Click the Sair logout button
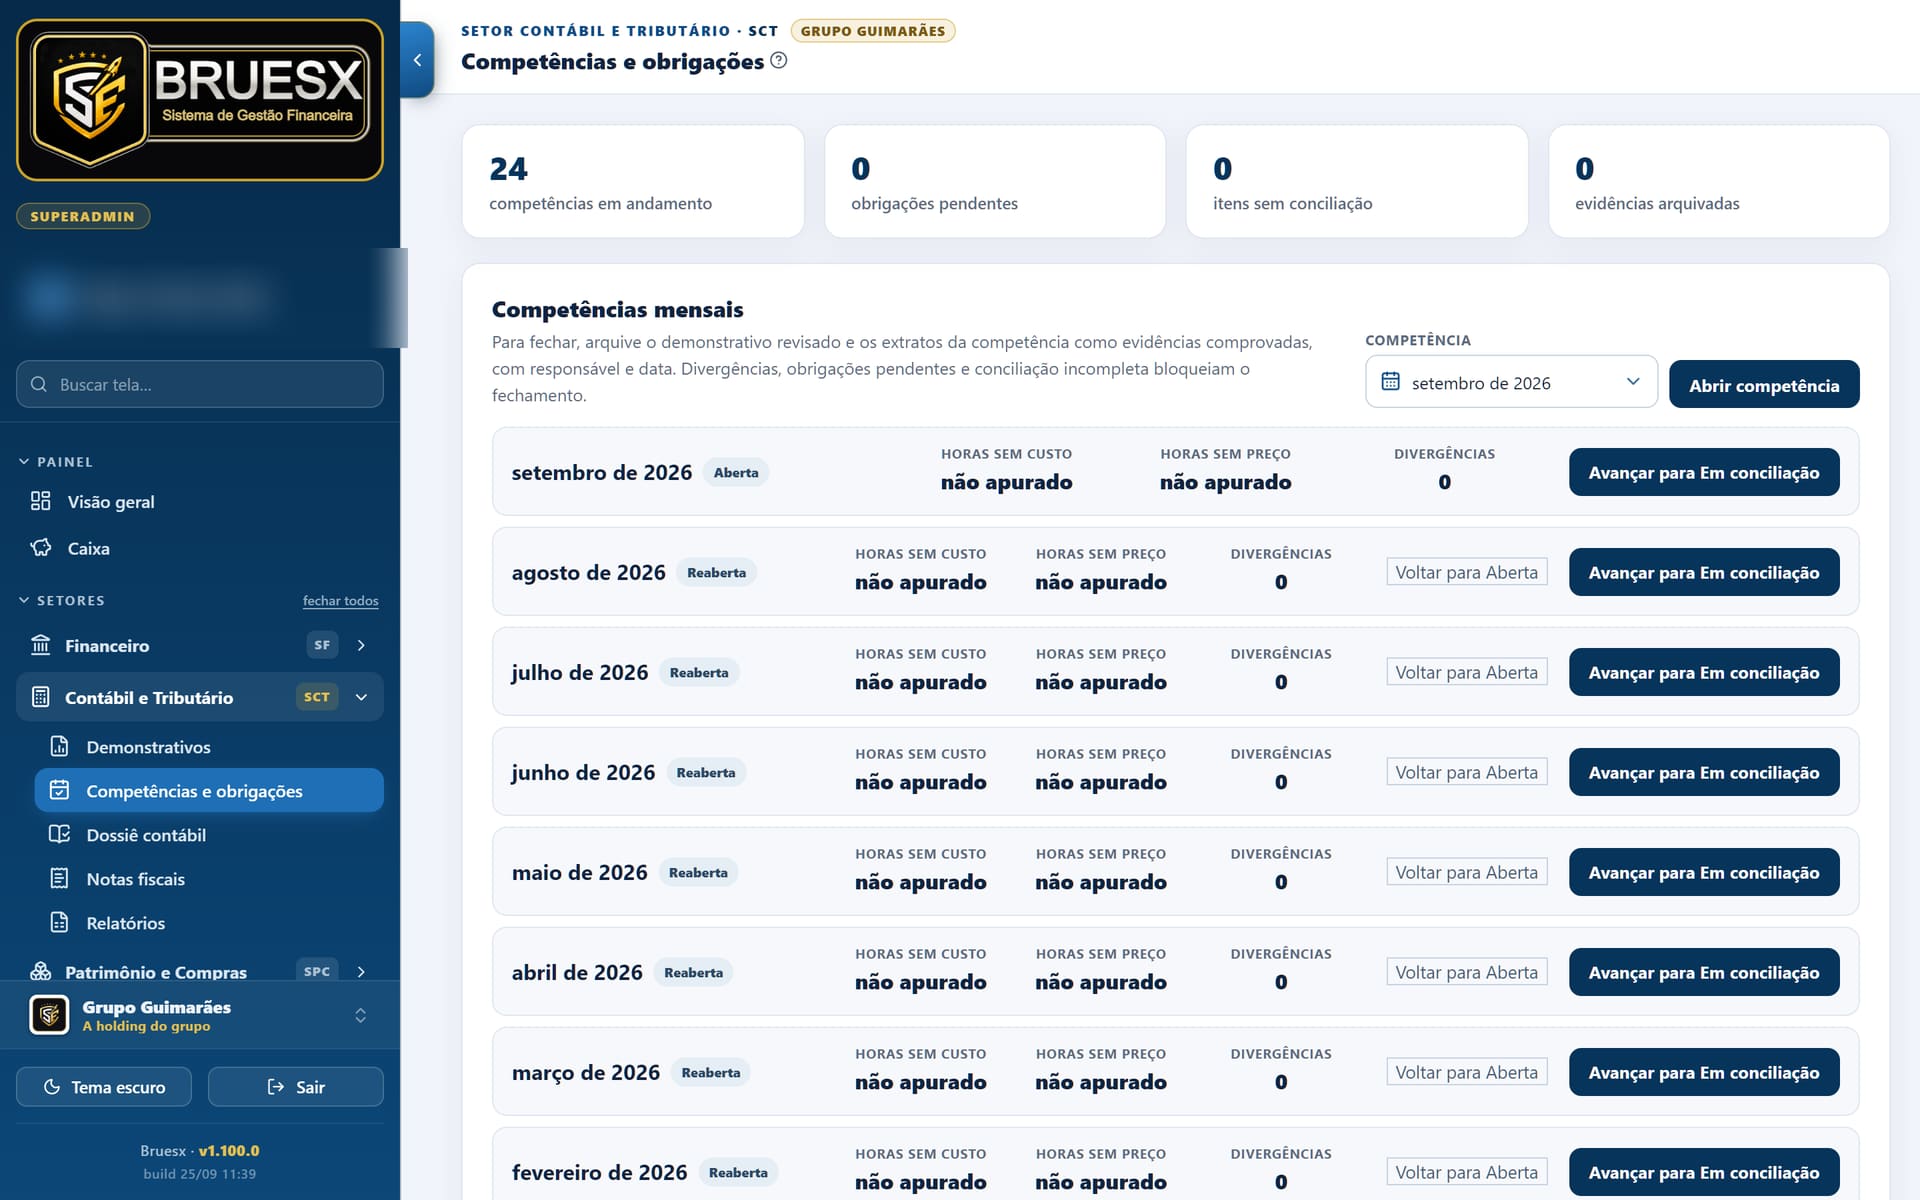This screenshot has width=1920, height=1200. pos(296,1087)
